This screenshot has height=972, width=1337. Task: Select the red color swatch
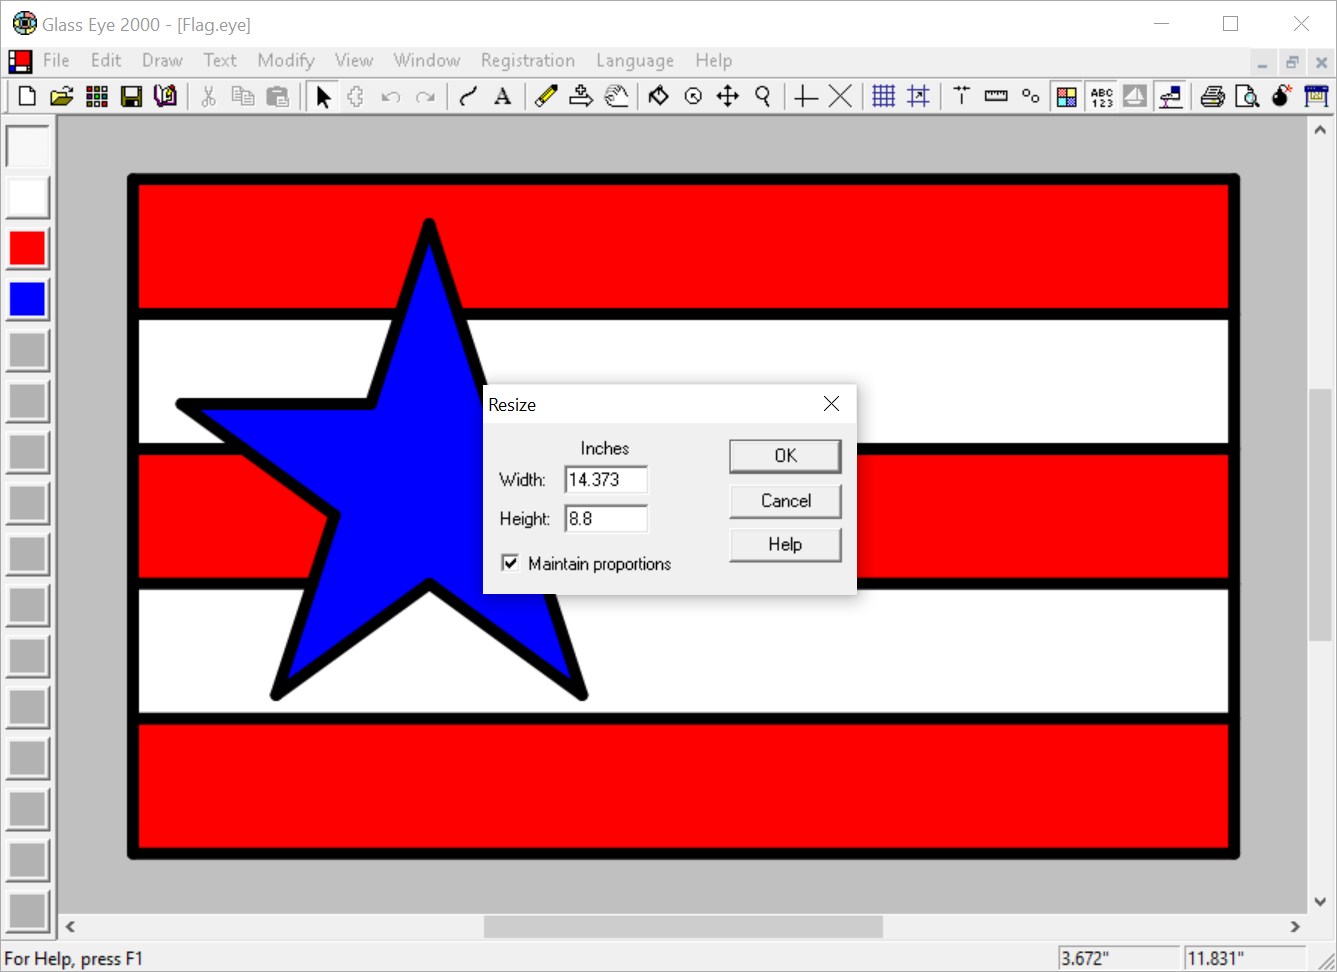coord(28,248)
